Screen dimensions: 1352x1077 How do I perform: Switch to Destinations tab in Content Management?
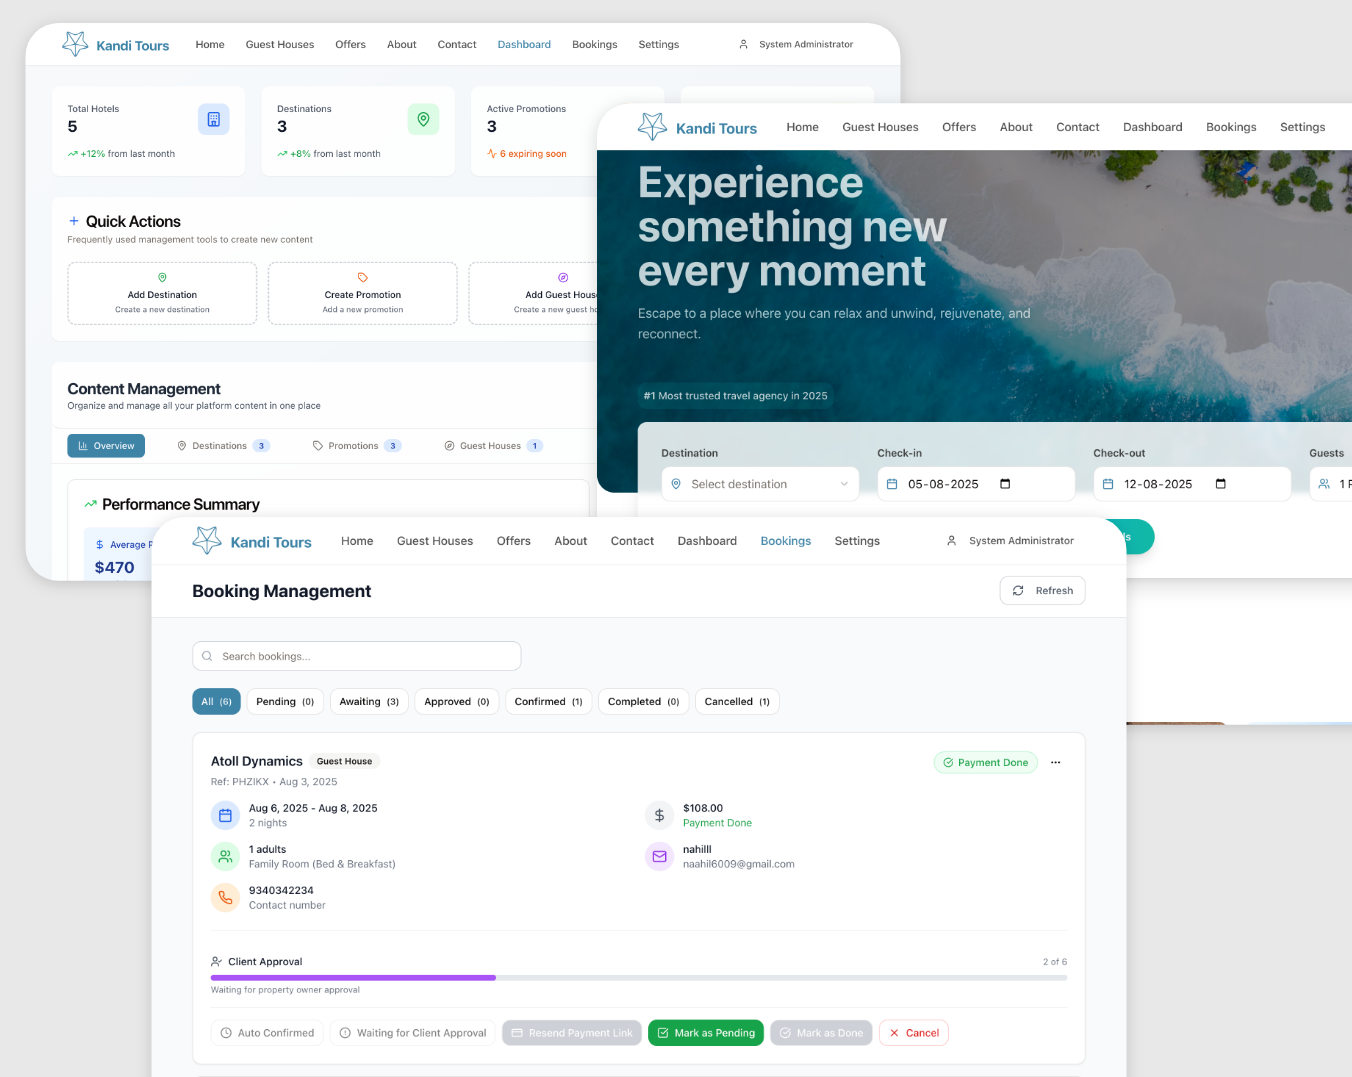pos(223,446)
